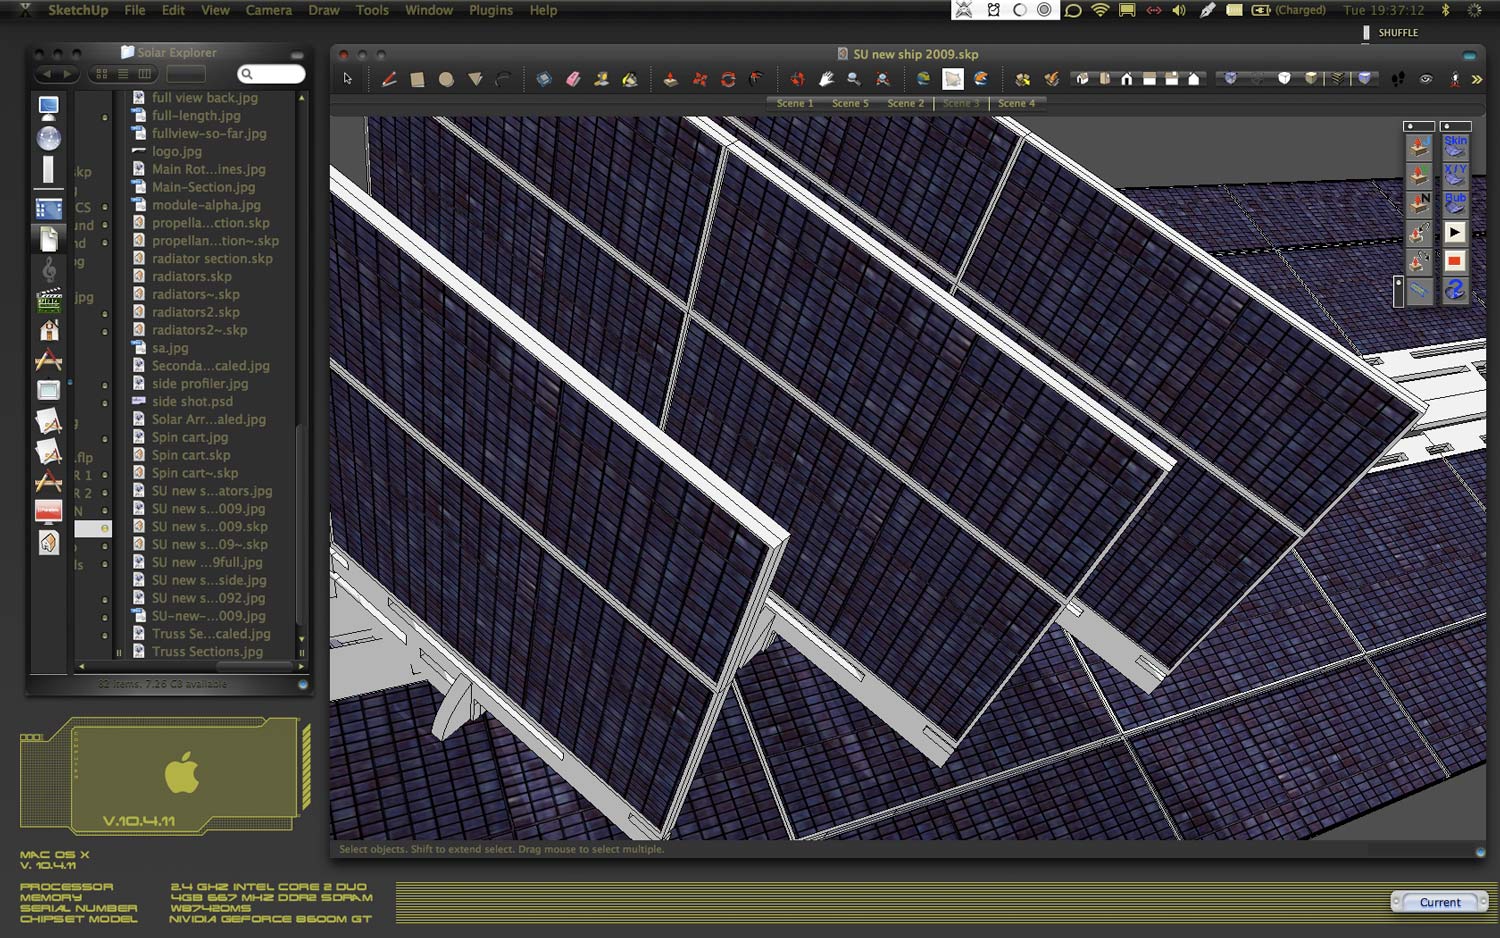Open the Plugins menu

[x=491, y=10]
